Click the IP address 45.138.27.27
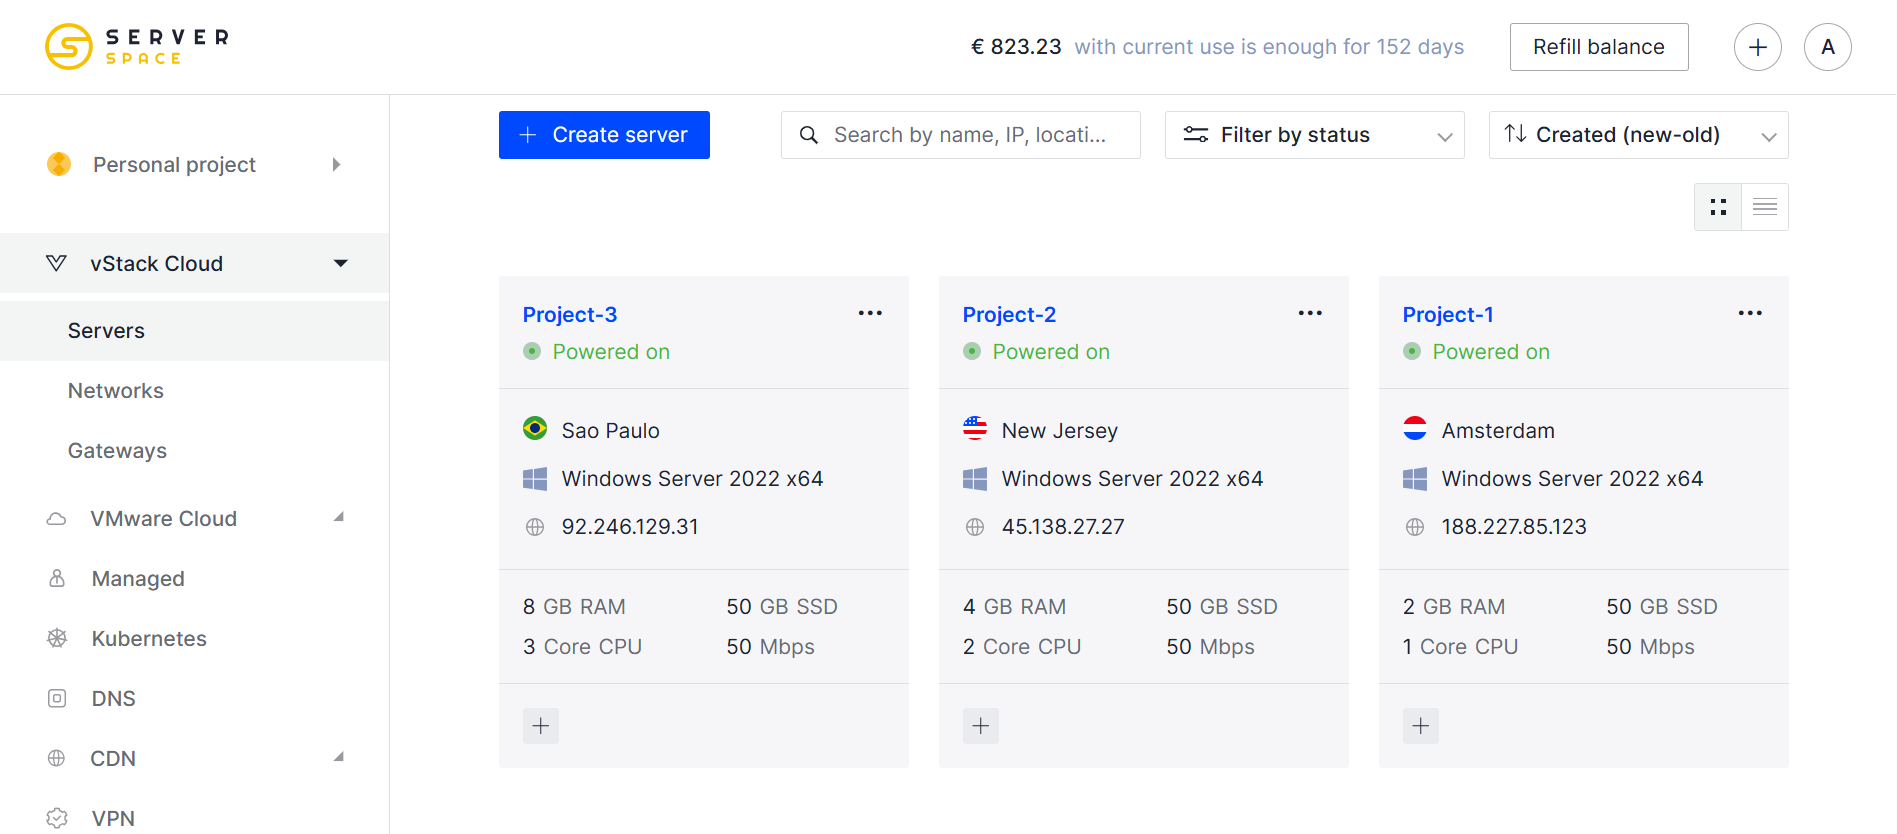Screen dimensions: 1897x834 point(1063,527)
